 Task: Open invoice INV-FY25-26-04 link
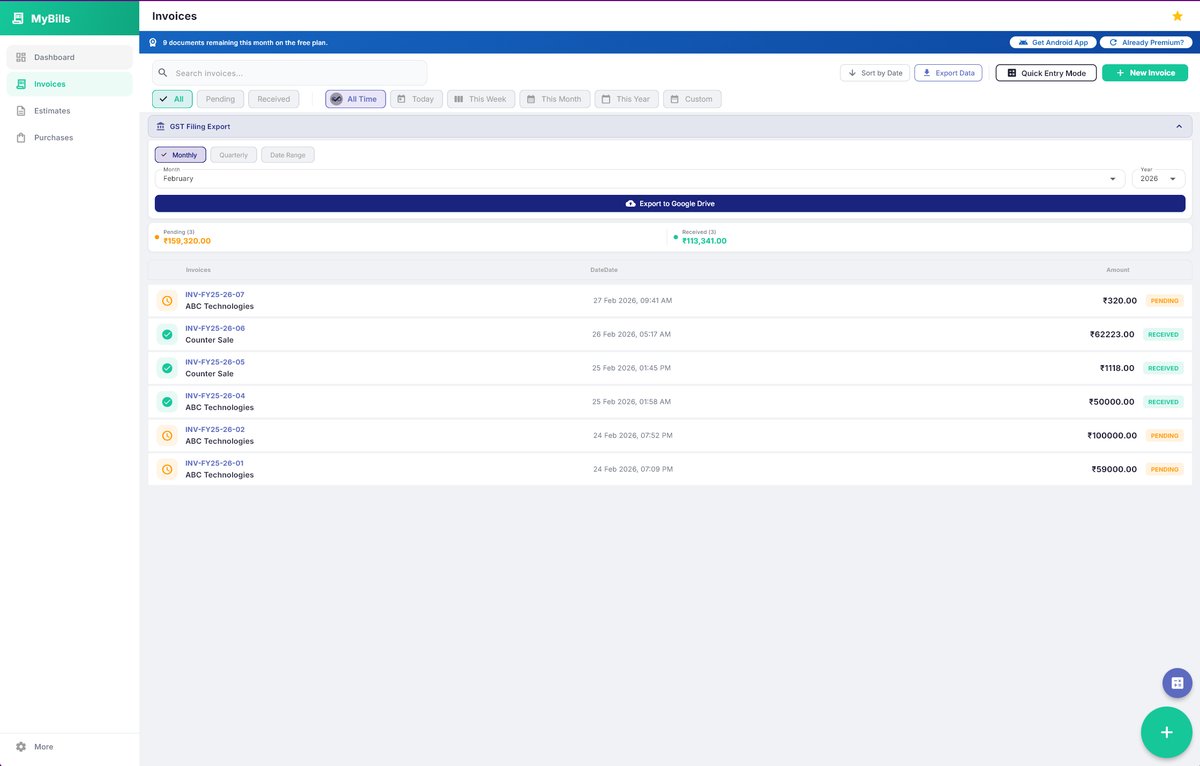(215, 395)
